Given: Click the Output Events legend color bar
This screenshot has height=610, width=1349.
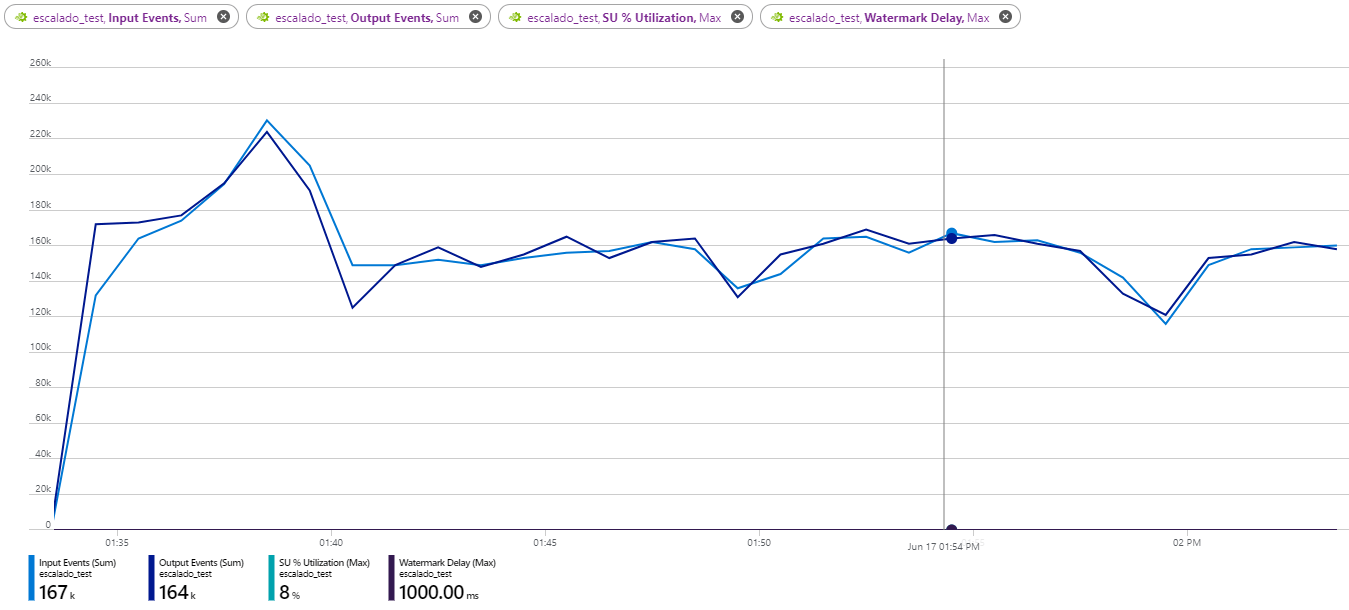Looking at the screenshot, I should pos(152,579).
